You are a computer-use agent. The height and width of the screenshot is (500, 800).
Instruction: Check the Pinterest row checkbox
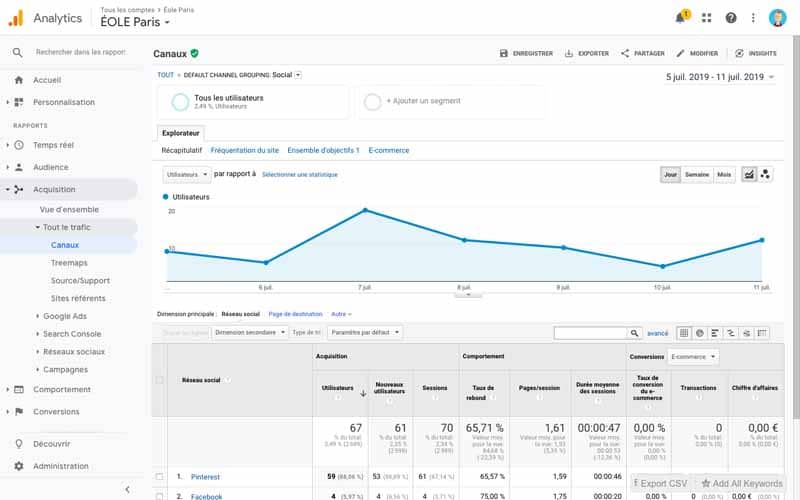(160, 477)
